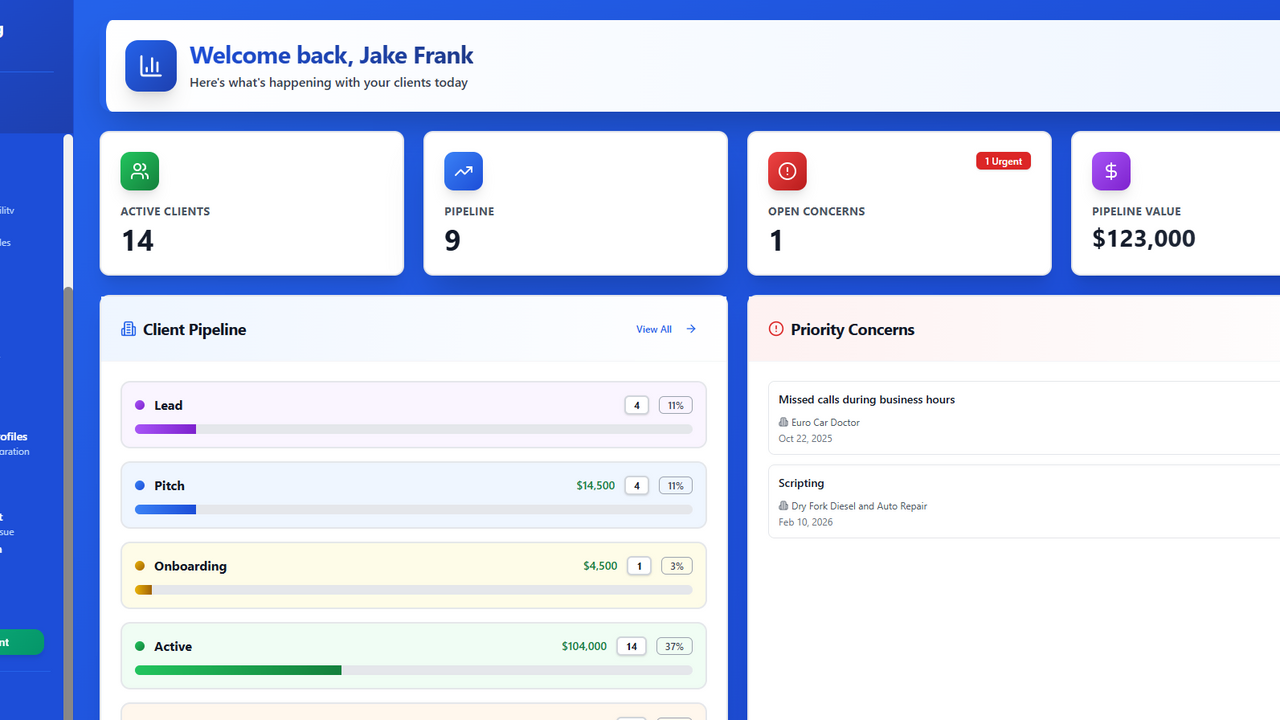
Task: Click the red Open Concerns alert icon
Action: pyautogui.click(x=787, y=171)
